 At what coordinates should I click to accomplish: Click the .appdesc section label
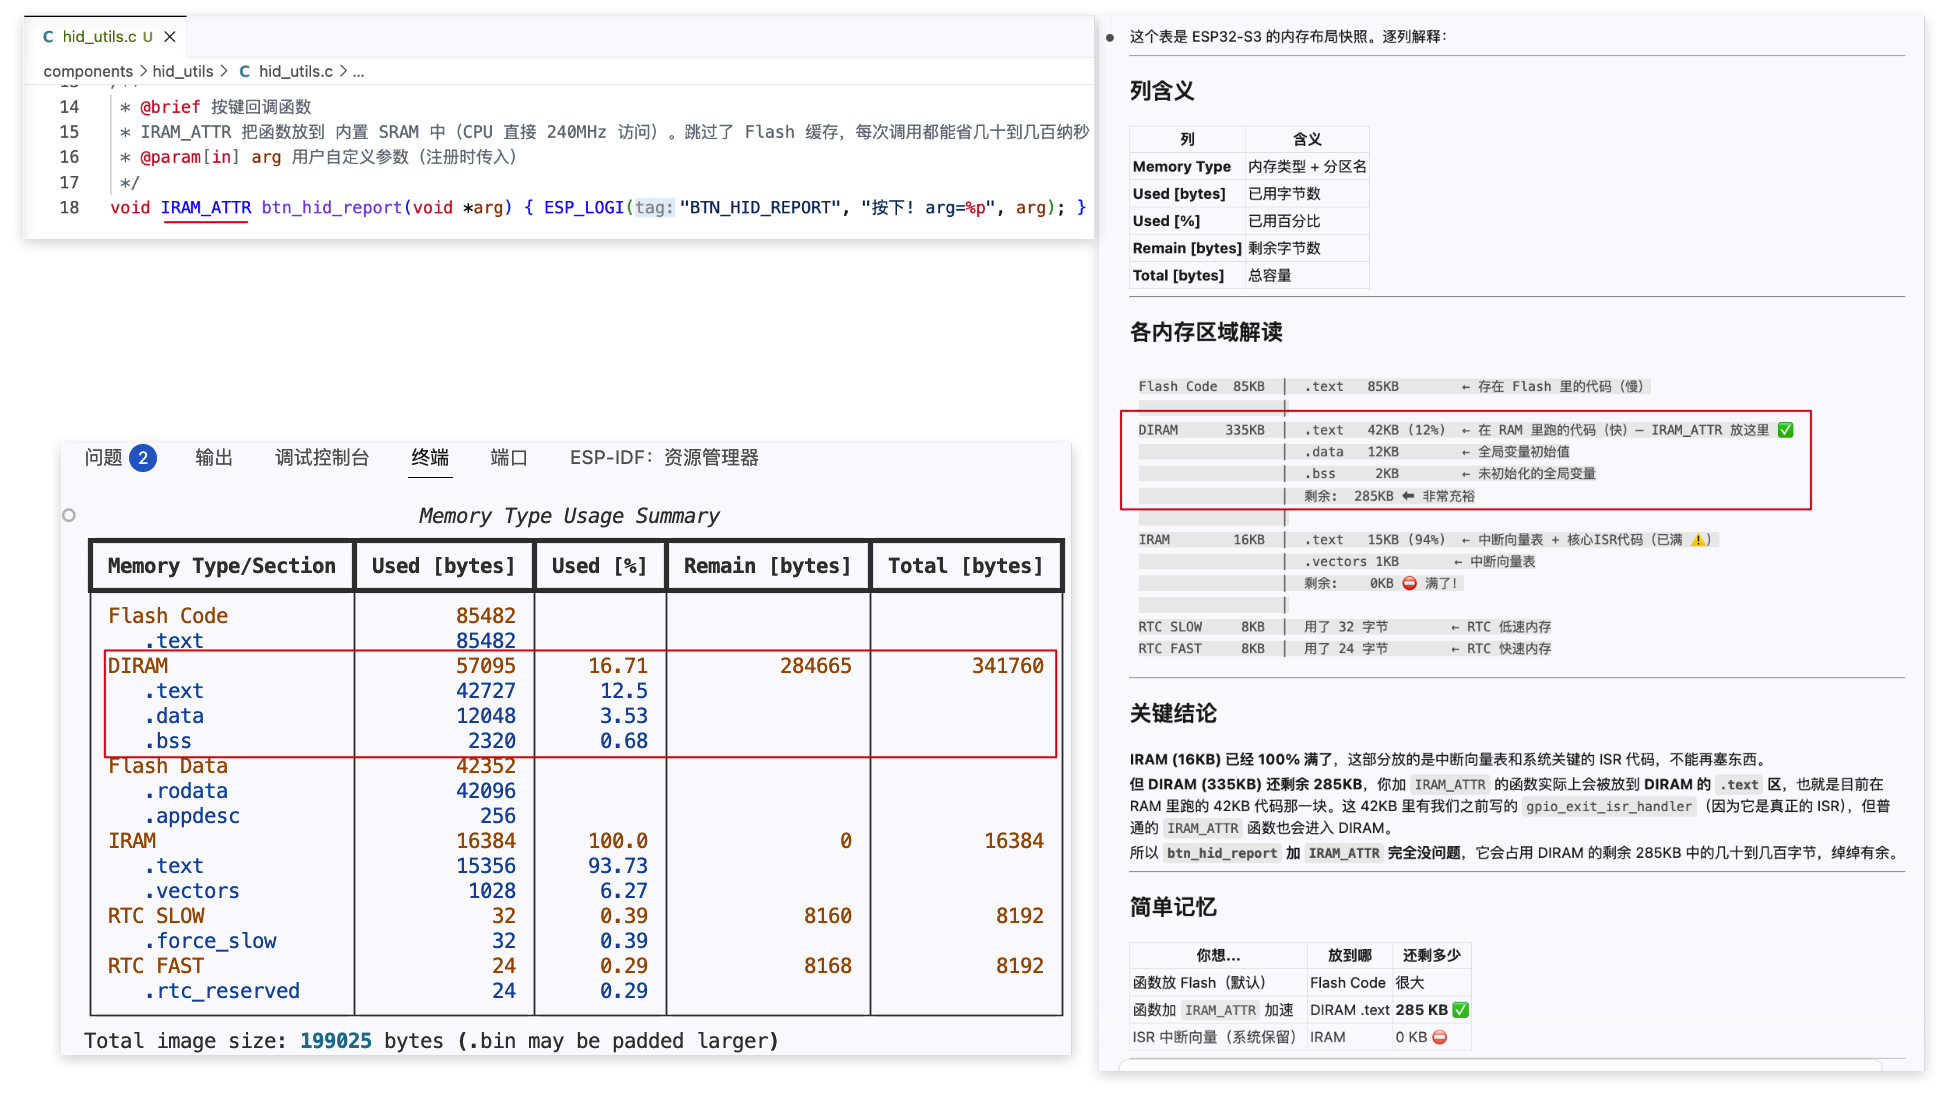(x=192, y=816)
